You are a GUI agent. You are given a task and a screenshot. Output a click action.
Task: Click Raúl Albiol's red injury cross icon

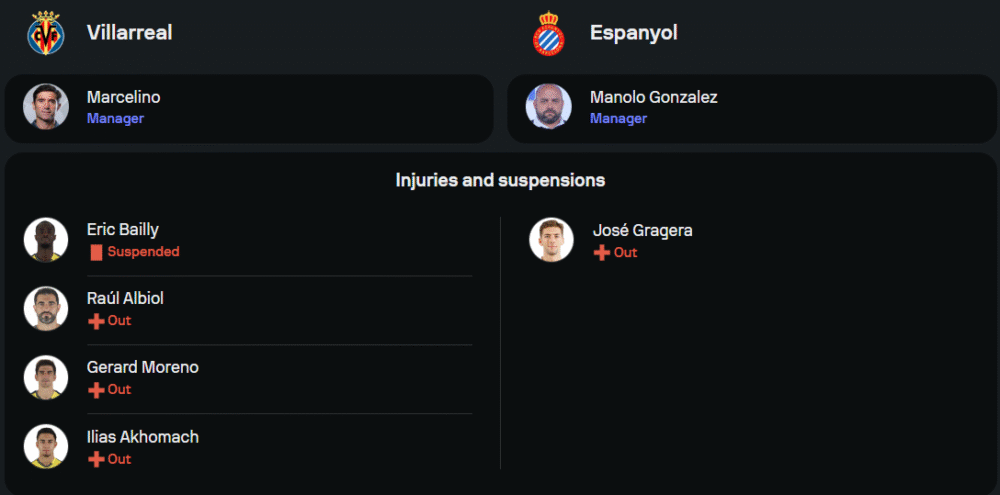point(96,321)
